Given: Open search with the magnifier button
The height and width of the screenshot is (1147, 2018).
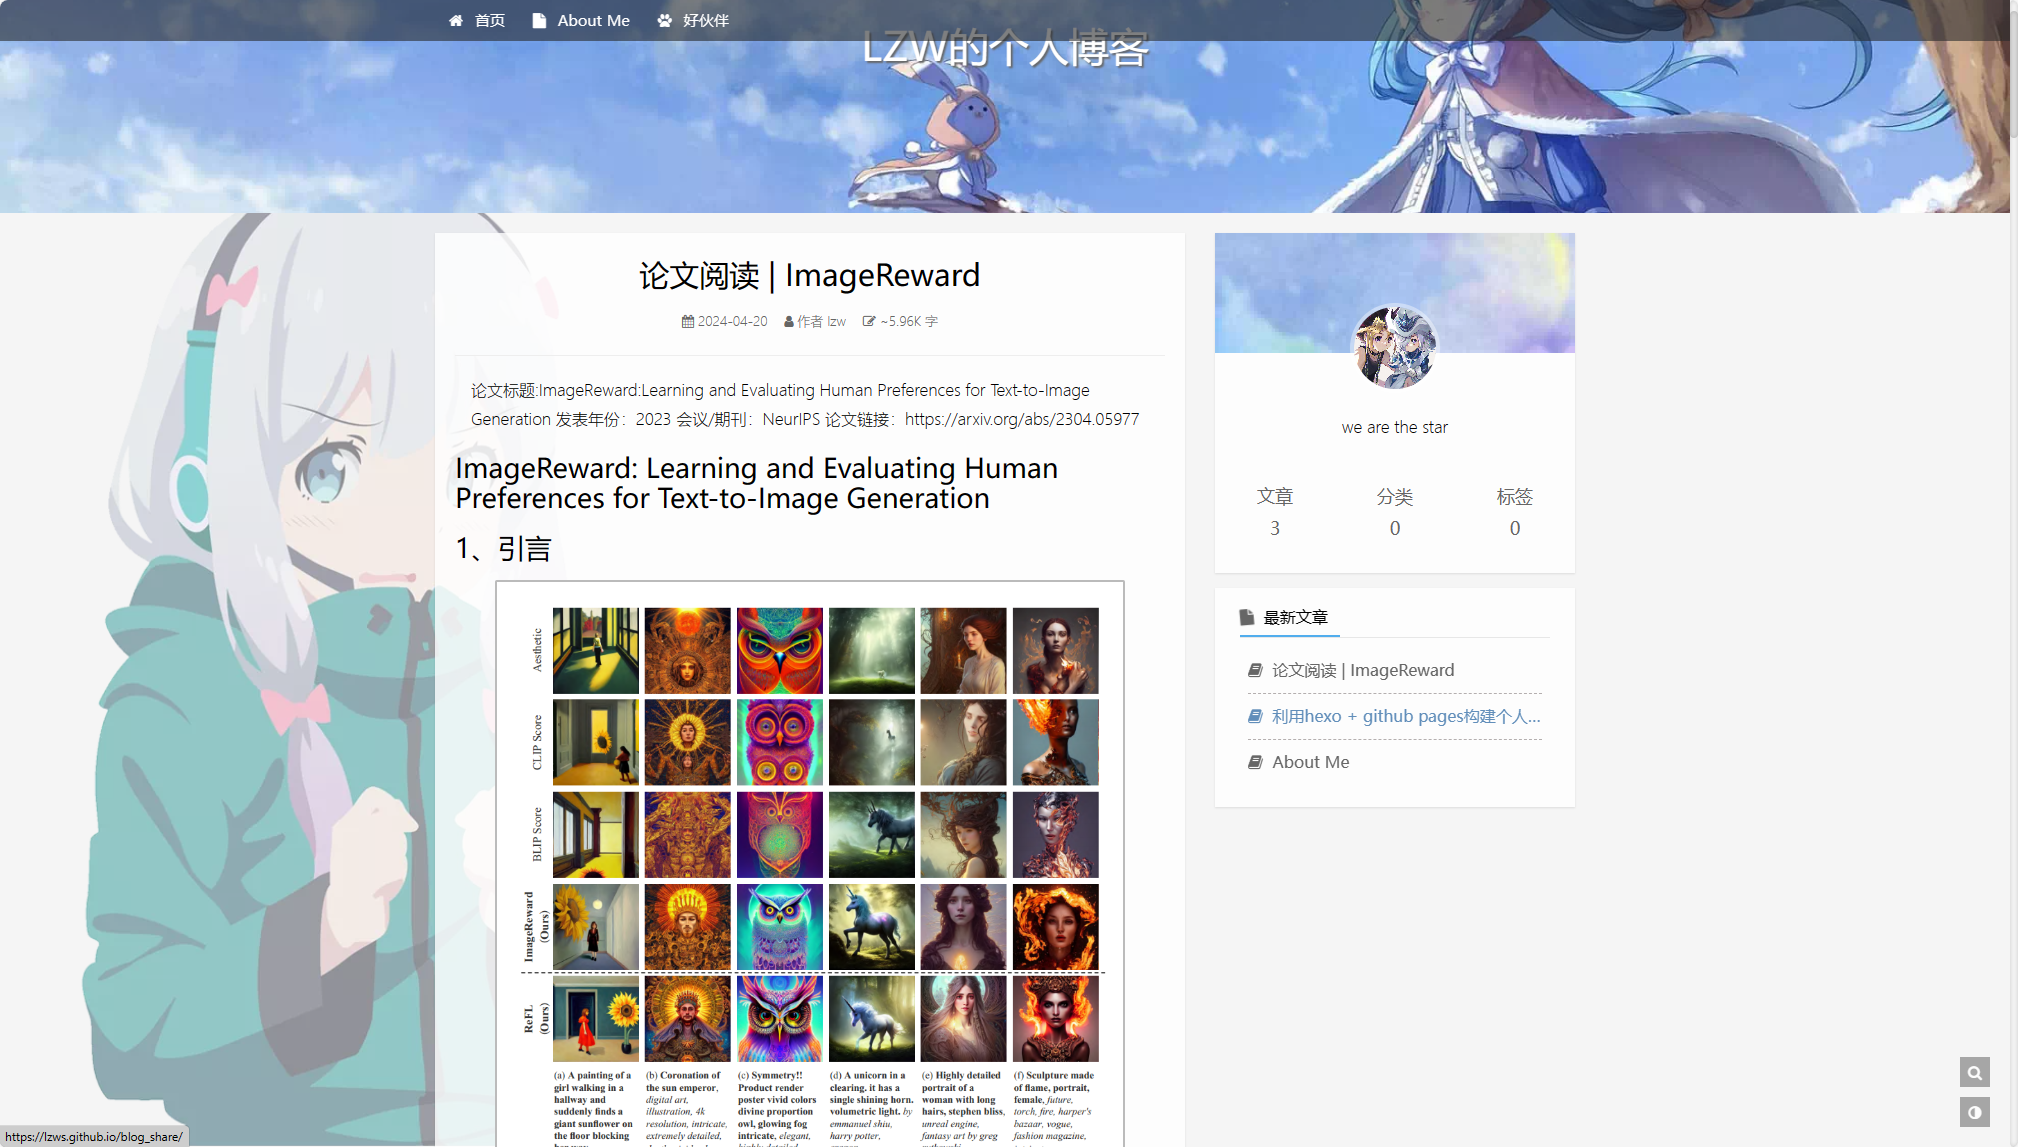Looking at the screenshot, I should coord(1974,1073).
